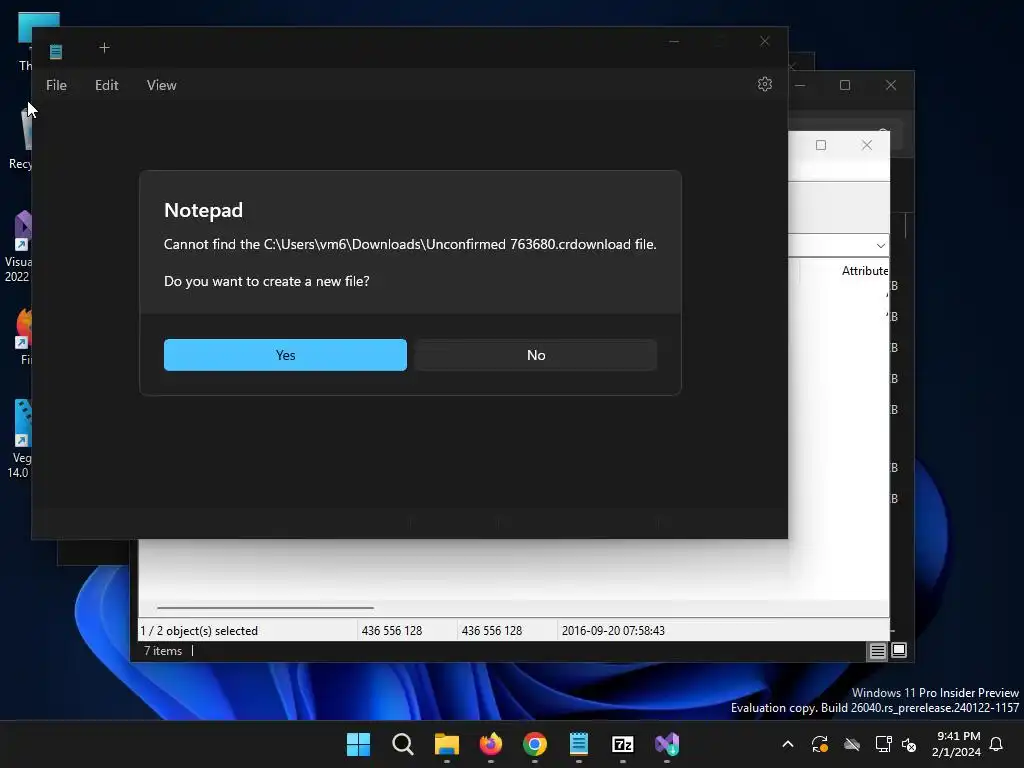Open Notepad settings gear icon
Viewport: 1024px width, 768px height.
pos(765,84)
